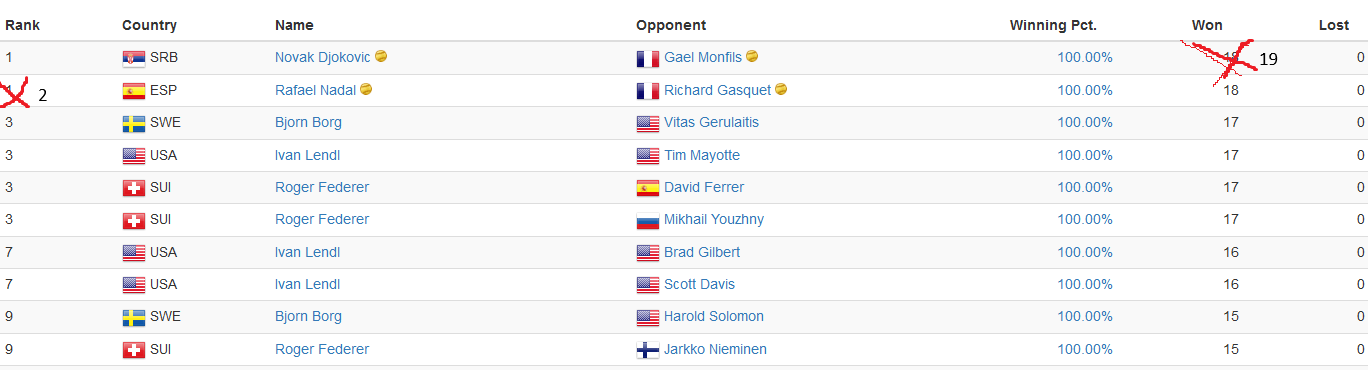Click 100.00% winning percentage in Scott Davis row

tap(1085, 284)
